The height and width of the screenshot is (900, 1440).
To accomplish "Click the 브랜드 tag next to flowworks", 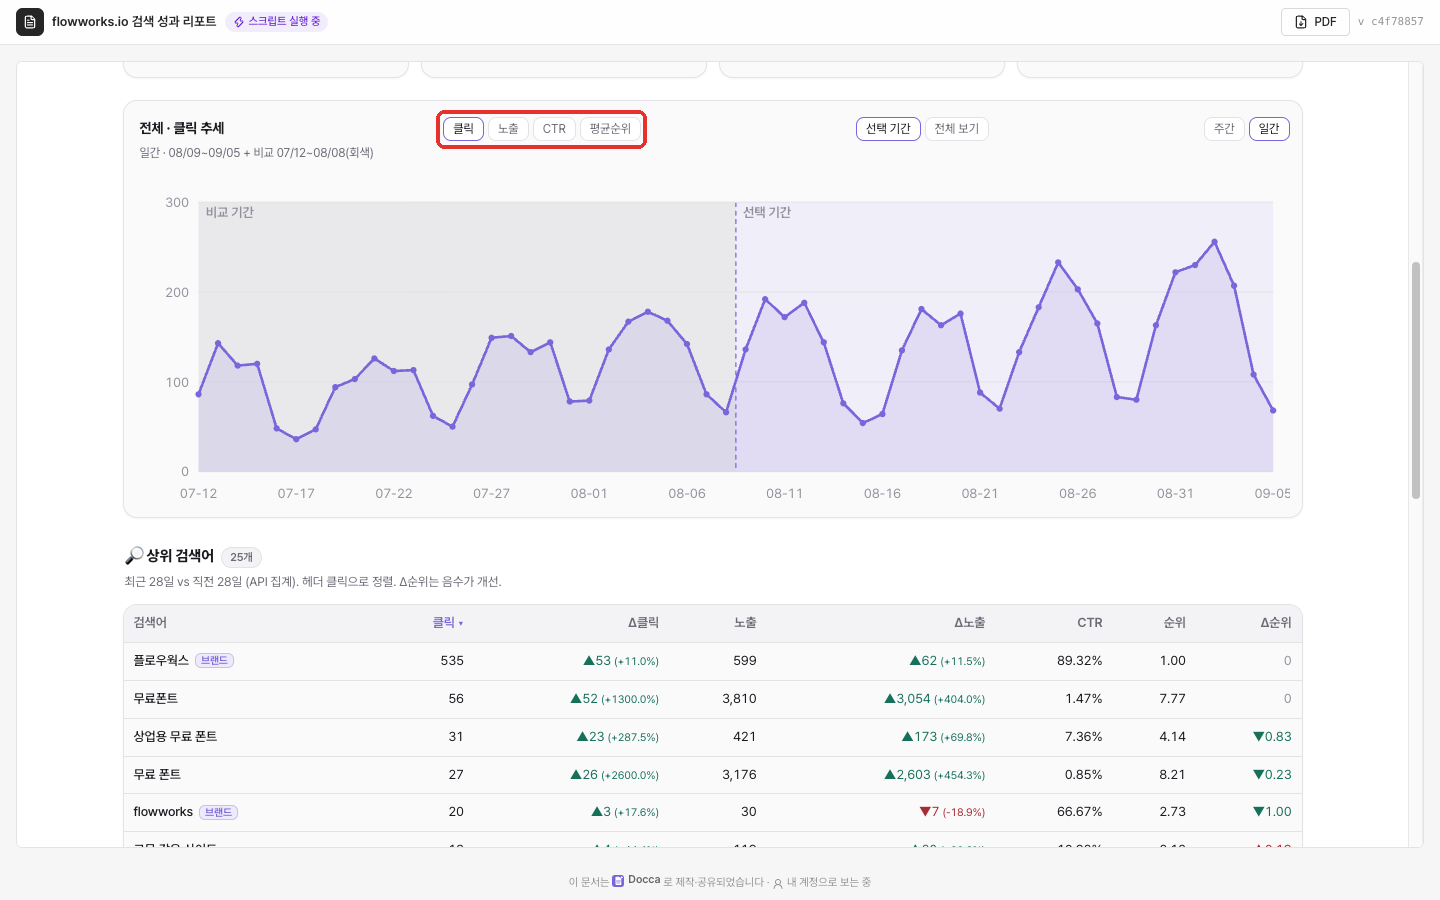I will (218, 812).
